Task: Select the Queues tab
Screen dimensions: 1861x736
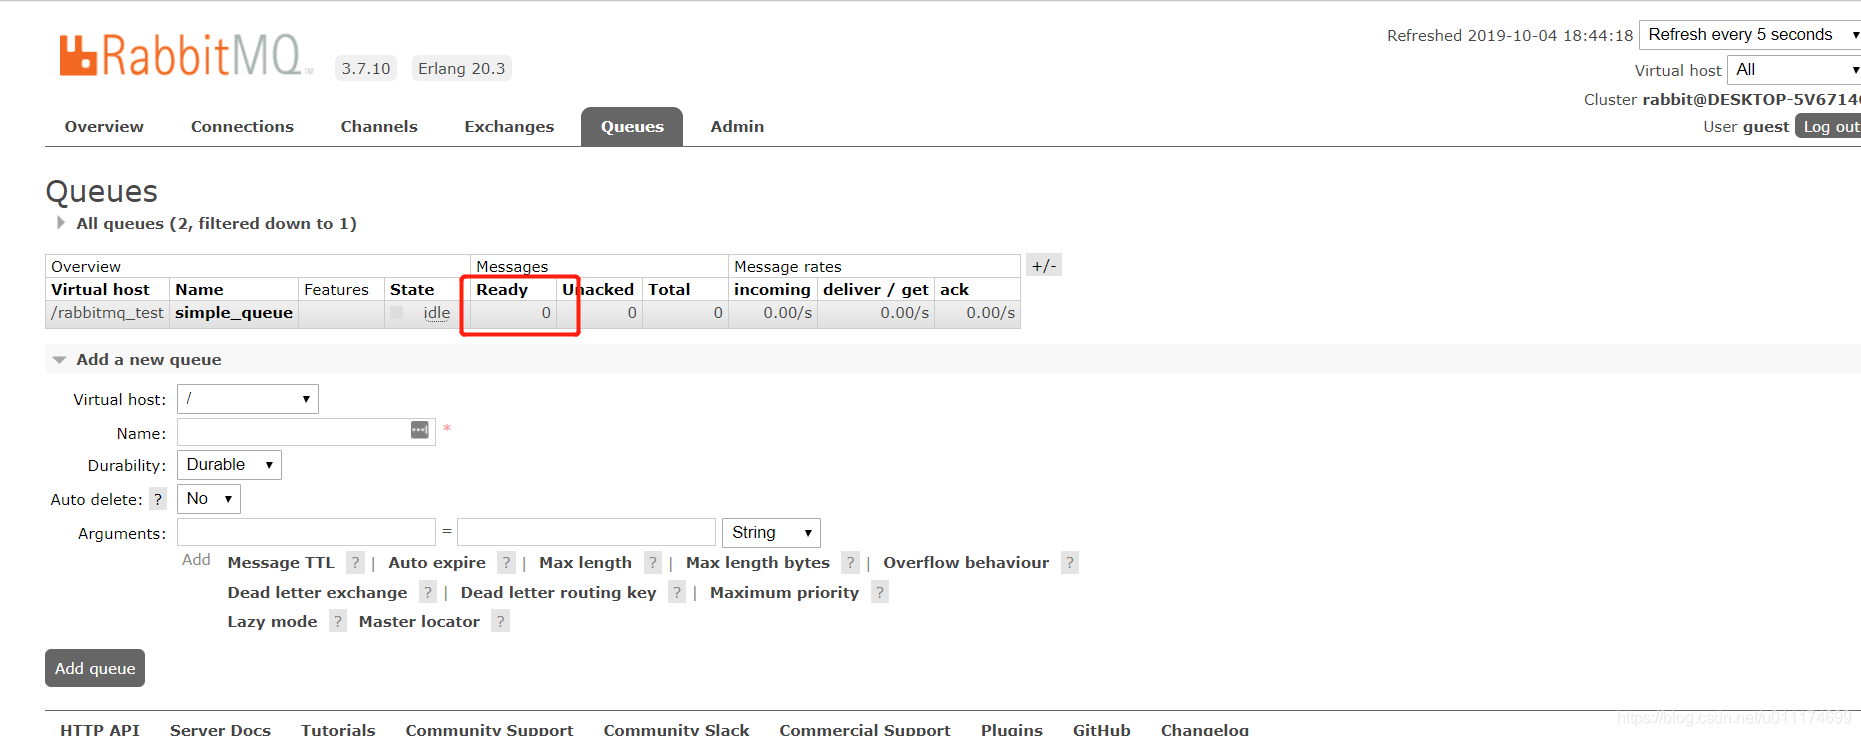Action: coord(632,127)
